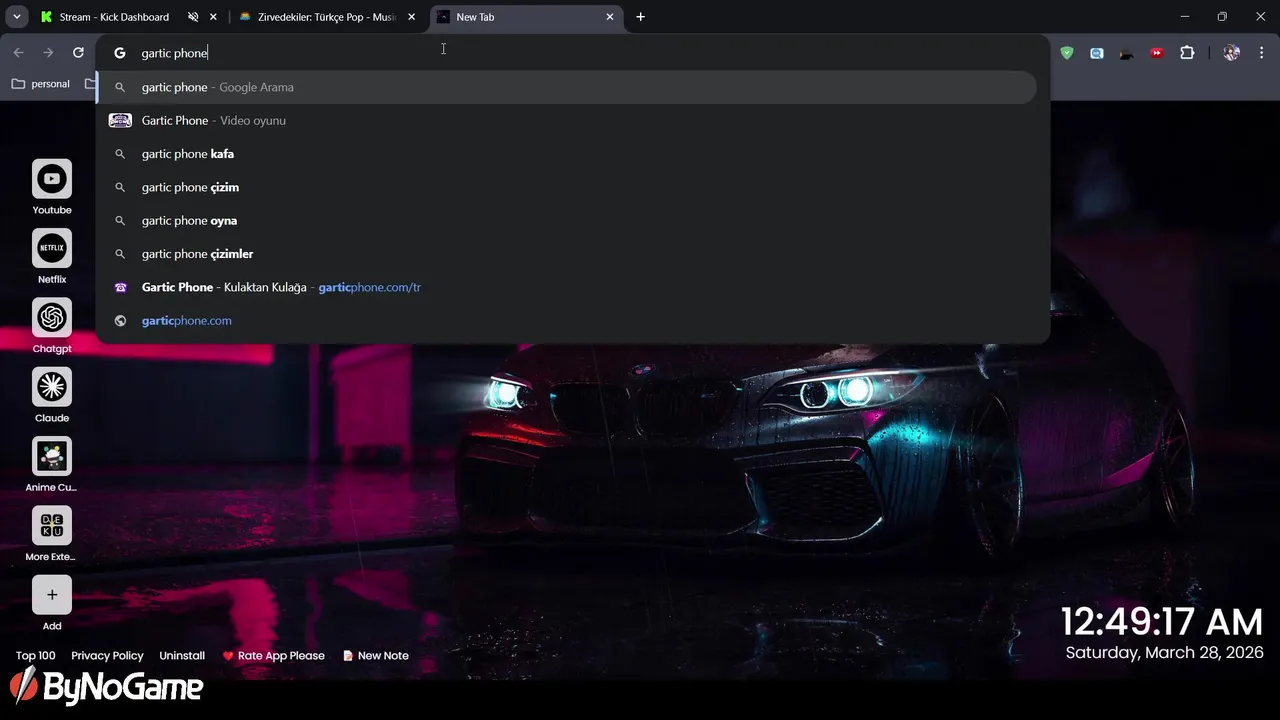Click the globe icon beside garticphone.com

click(120, 321)
